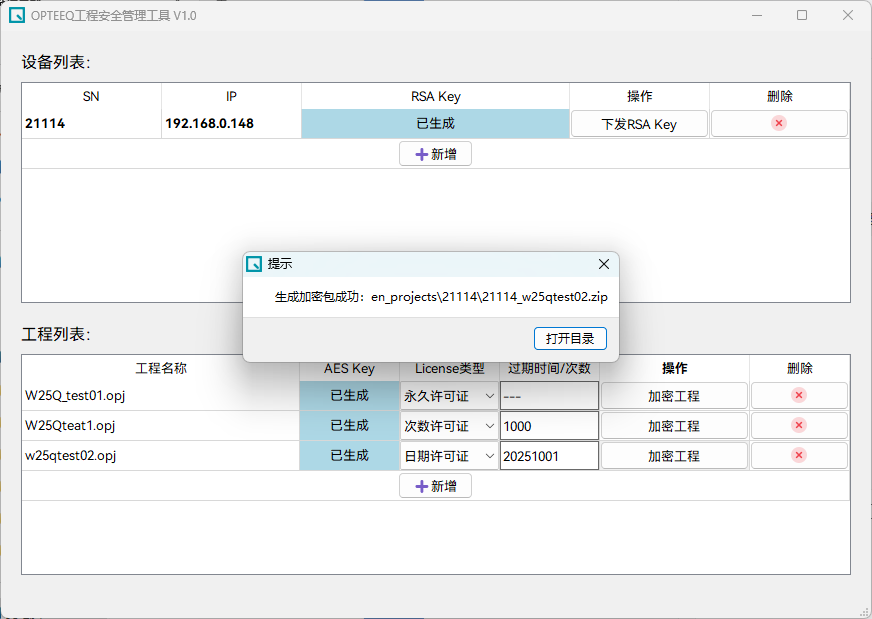872x619 pixels.
Task: Delete W25Q_test01.opj using red X icon
Action: click(799, 395)
